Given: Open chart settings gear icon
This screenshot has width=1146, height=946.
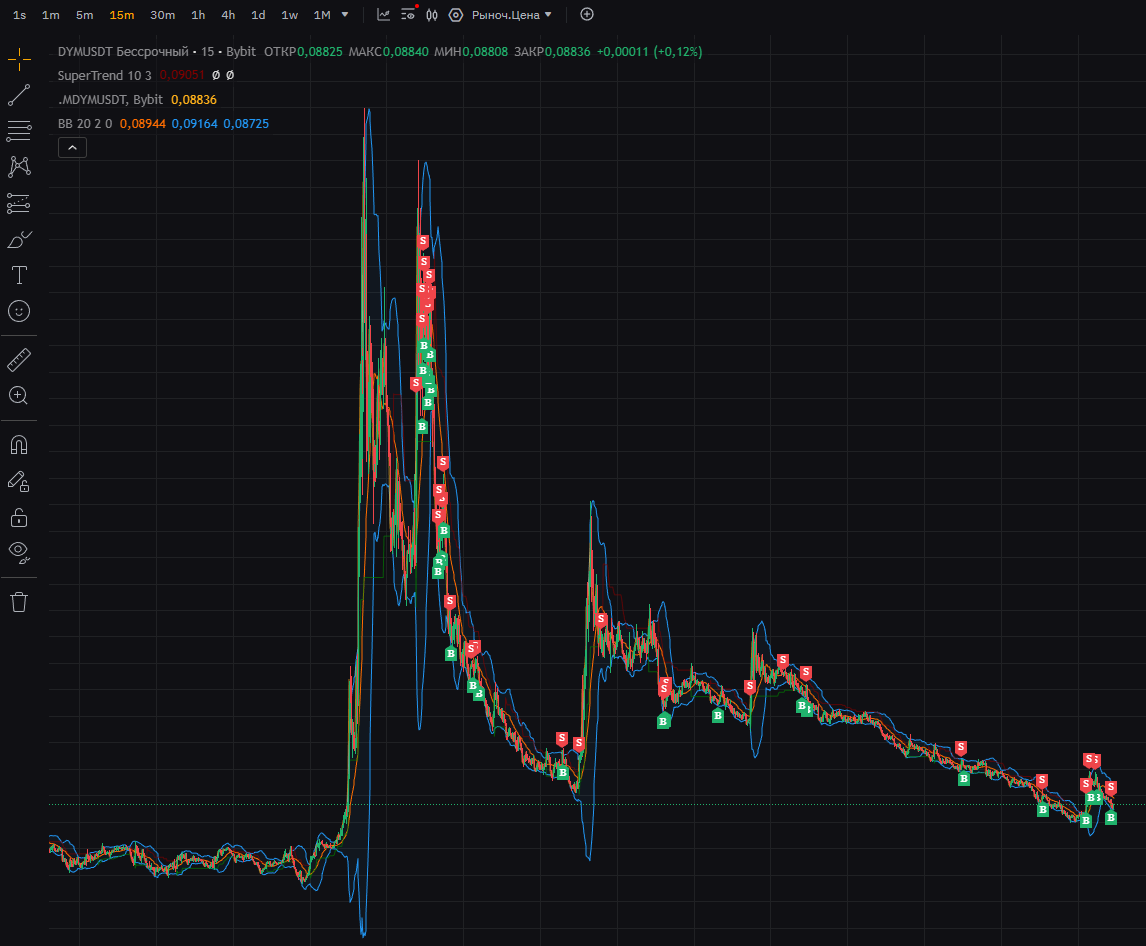Looking at the screenshot, I should pos(456,15).
